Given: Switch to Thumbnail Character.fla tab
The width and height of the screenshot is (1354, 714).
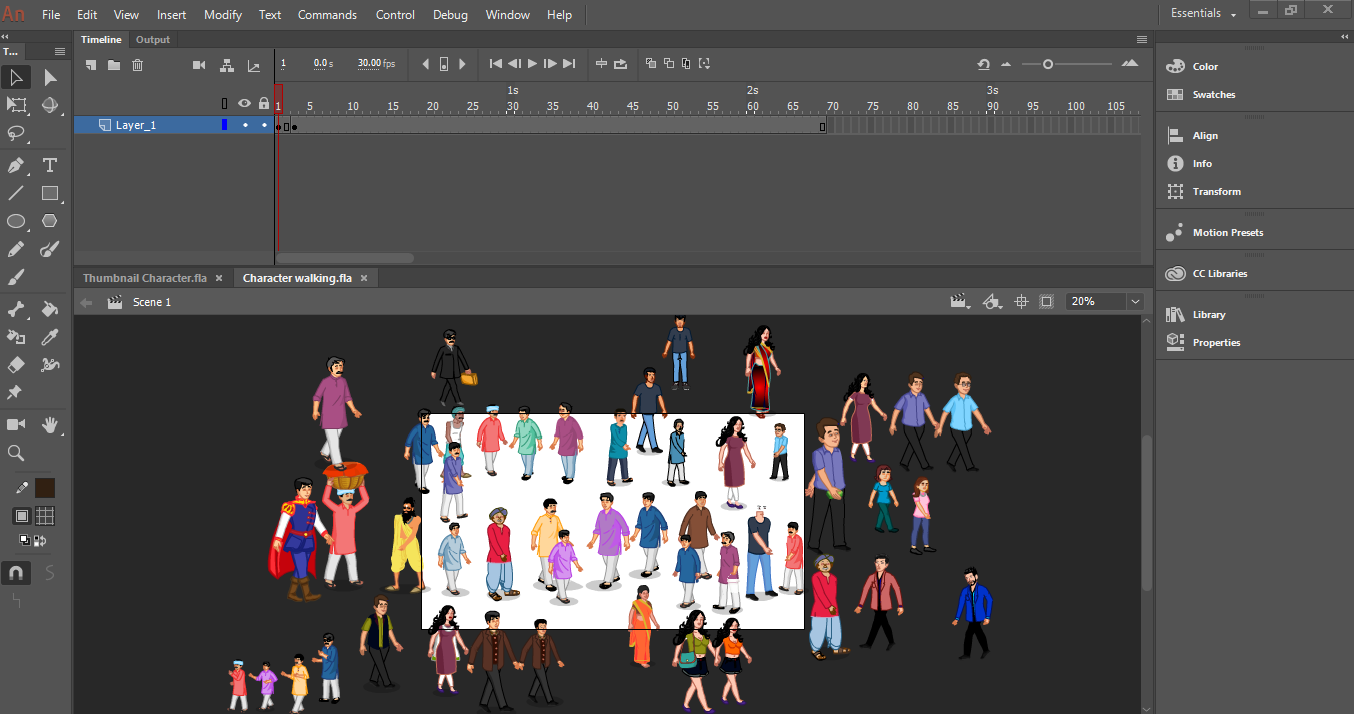Looking at the screenshot, I should click(144, 278).
